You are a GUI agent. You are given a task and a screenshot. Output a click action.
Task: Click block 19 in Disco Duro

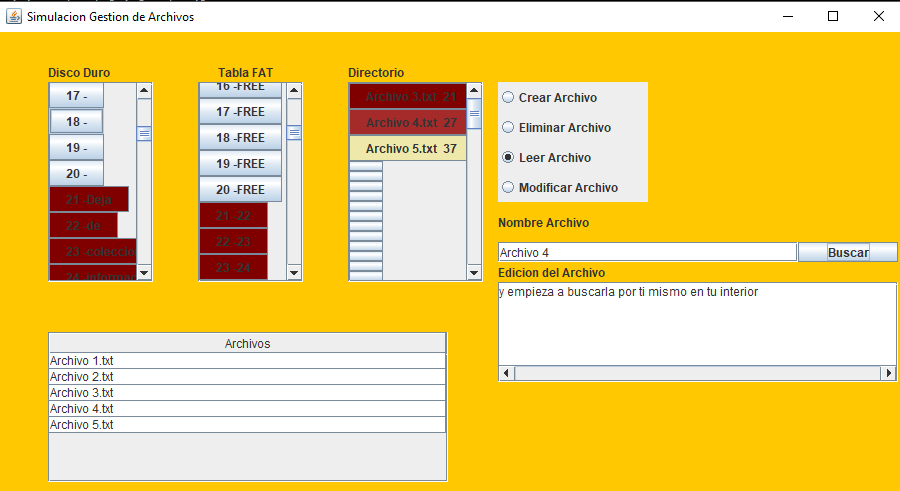(76, 147)
